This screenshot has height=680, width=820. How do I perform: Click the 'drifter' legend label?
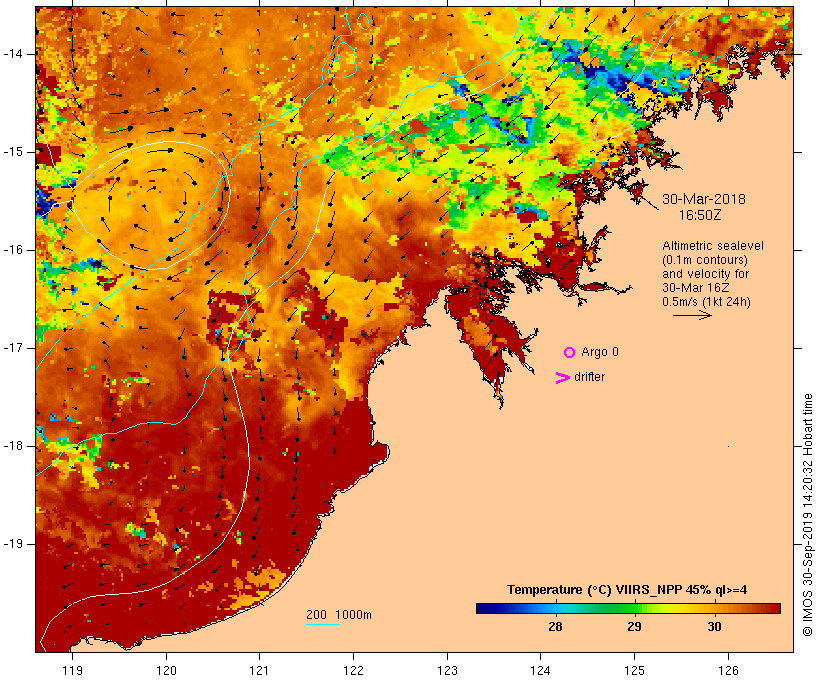click(589, 377)
